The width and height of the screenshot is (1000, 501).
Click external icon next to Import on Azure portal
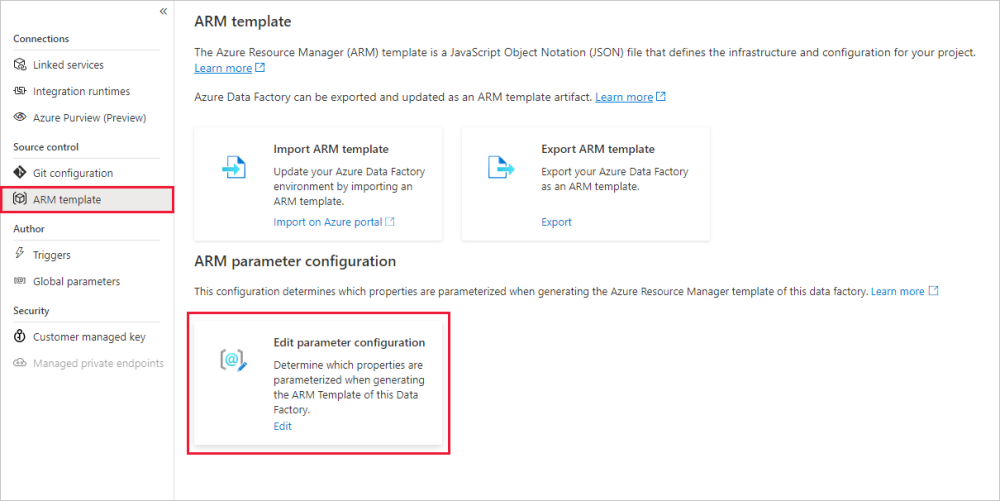tap(390, 221)
